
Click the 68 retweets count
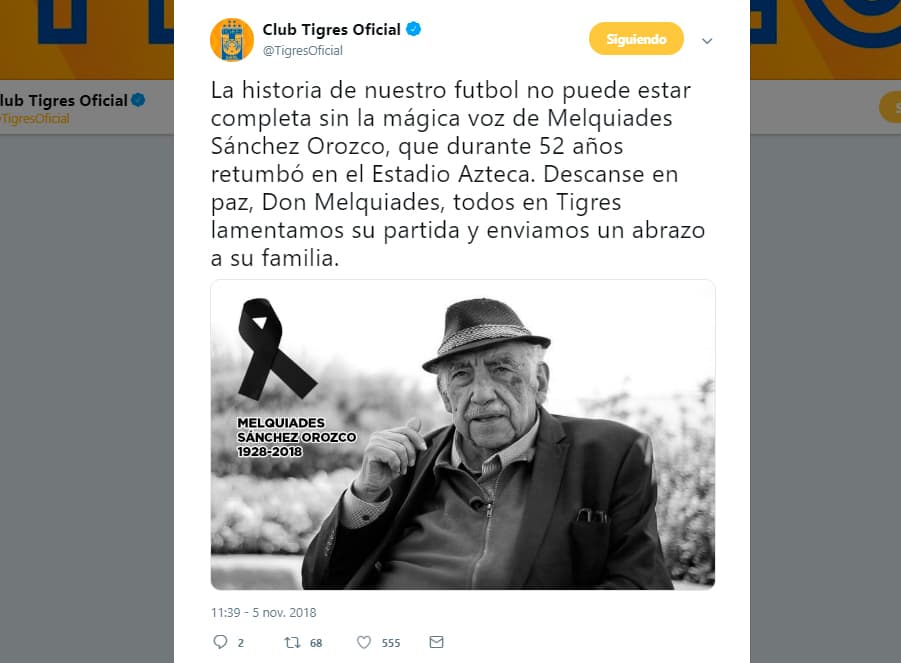pyautogui.click(x=316, y=643)
